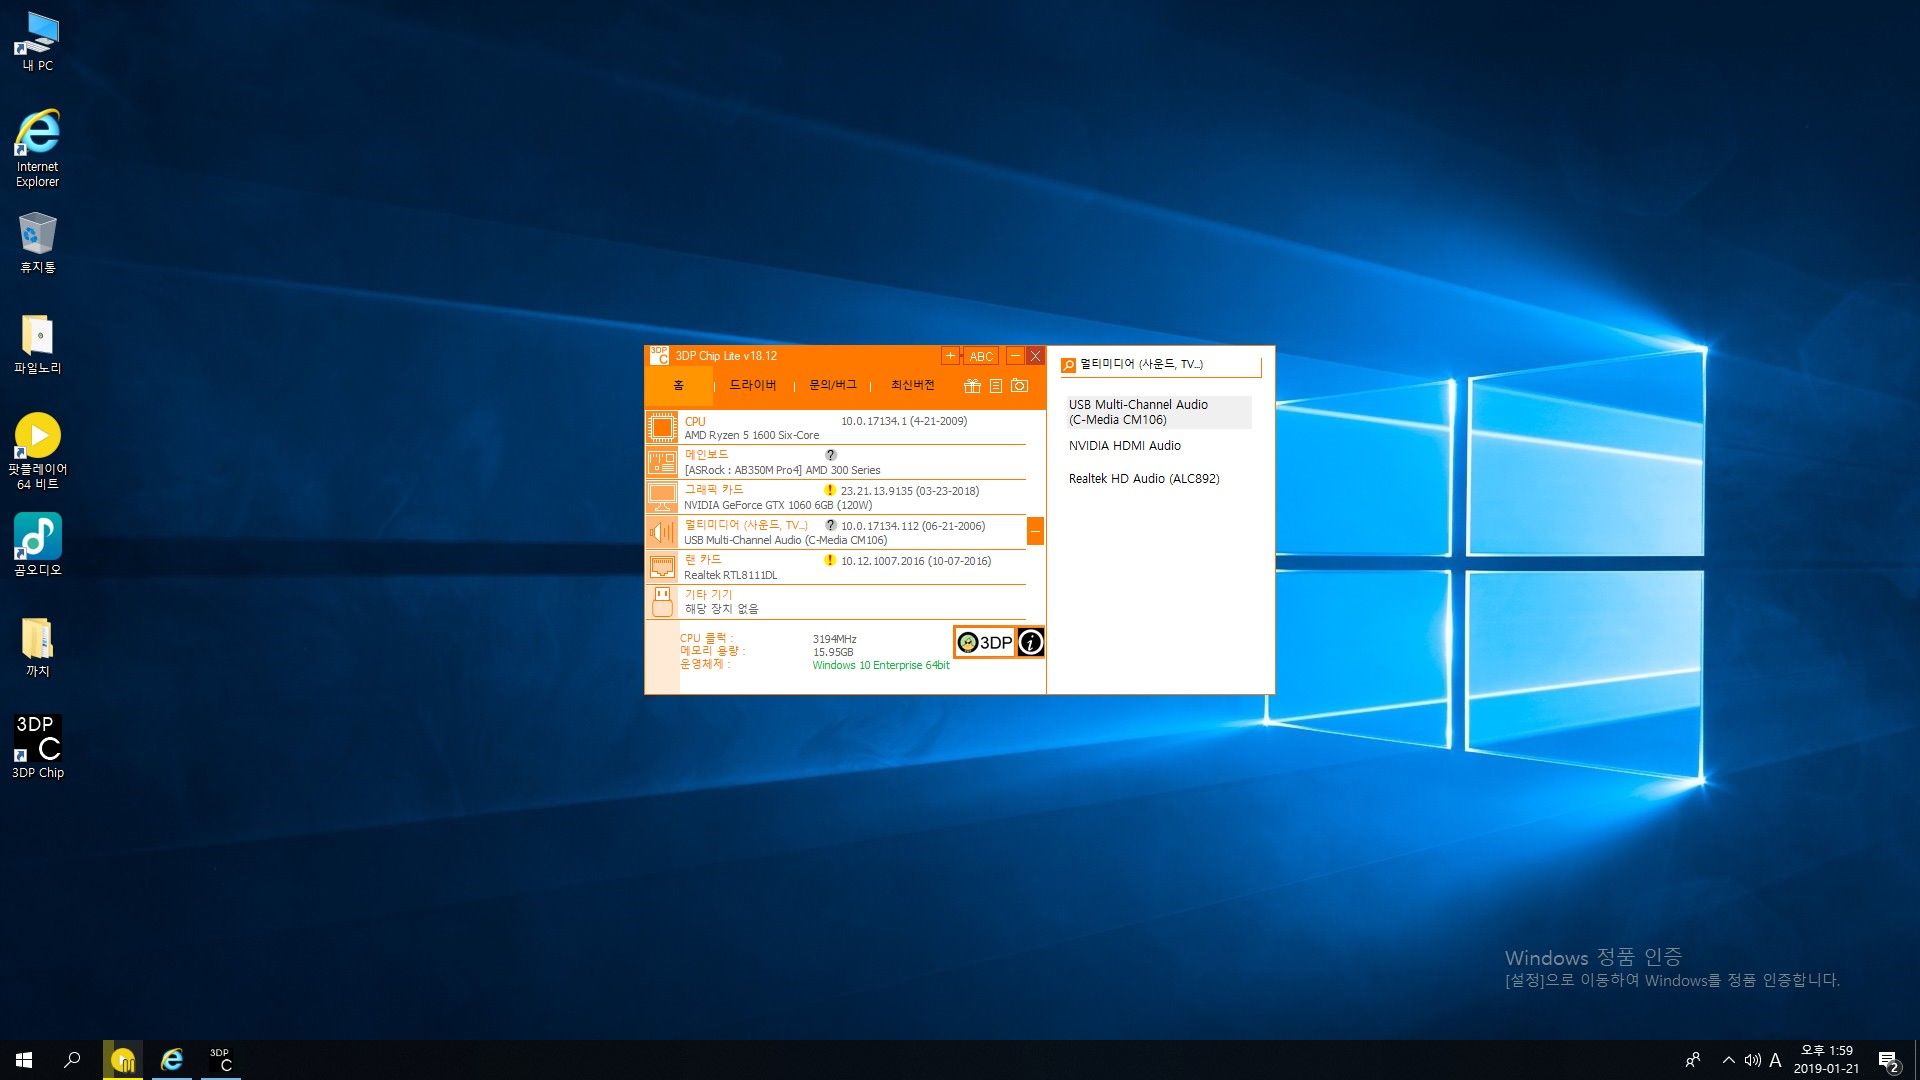Click the ABC language button
This screenshot has width=1920, height=1080.
(981, 356)
